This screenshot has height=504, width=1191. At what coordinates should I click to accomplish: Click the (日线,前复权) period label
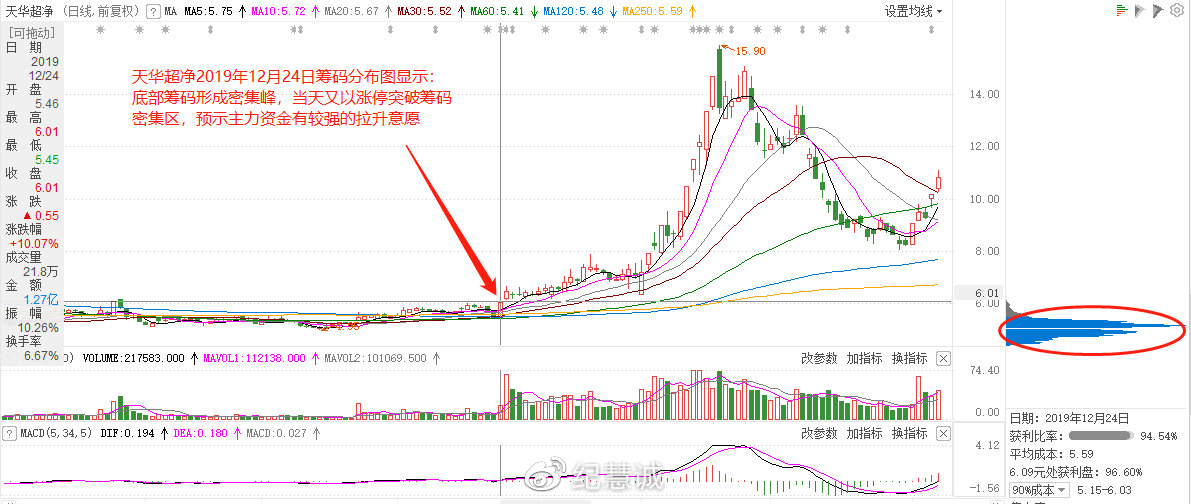pos(100,11)
